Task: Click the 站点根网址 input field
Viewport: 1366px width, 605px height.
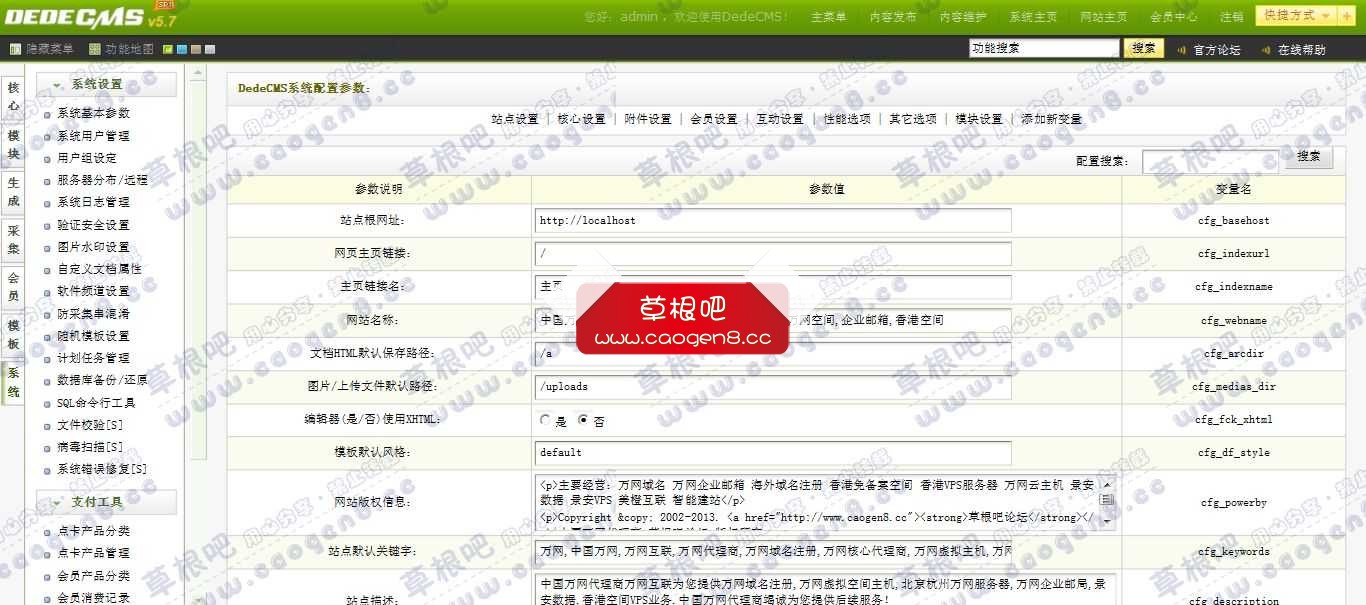Action: coord(773,220)
